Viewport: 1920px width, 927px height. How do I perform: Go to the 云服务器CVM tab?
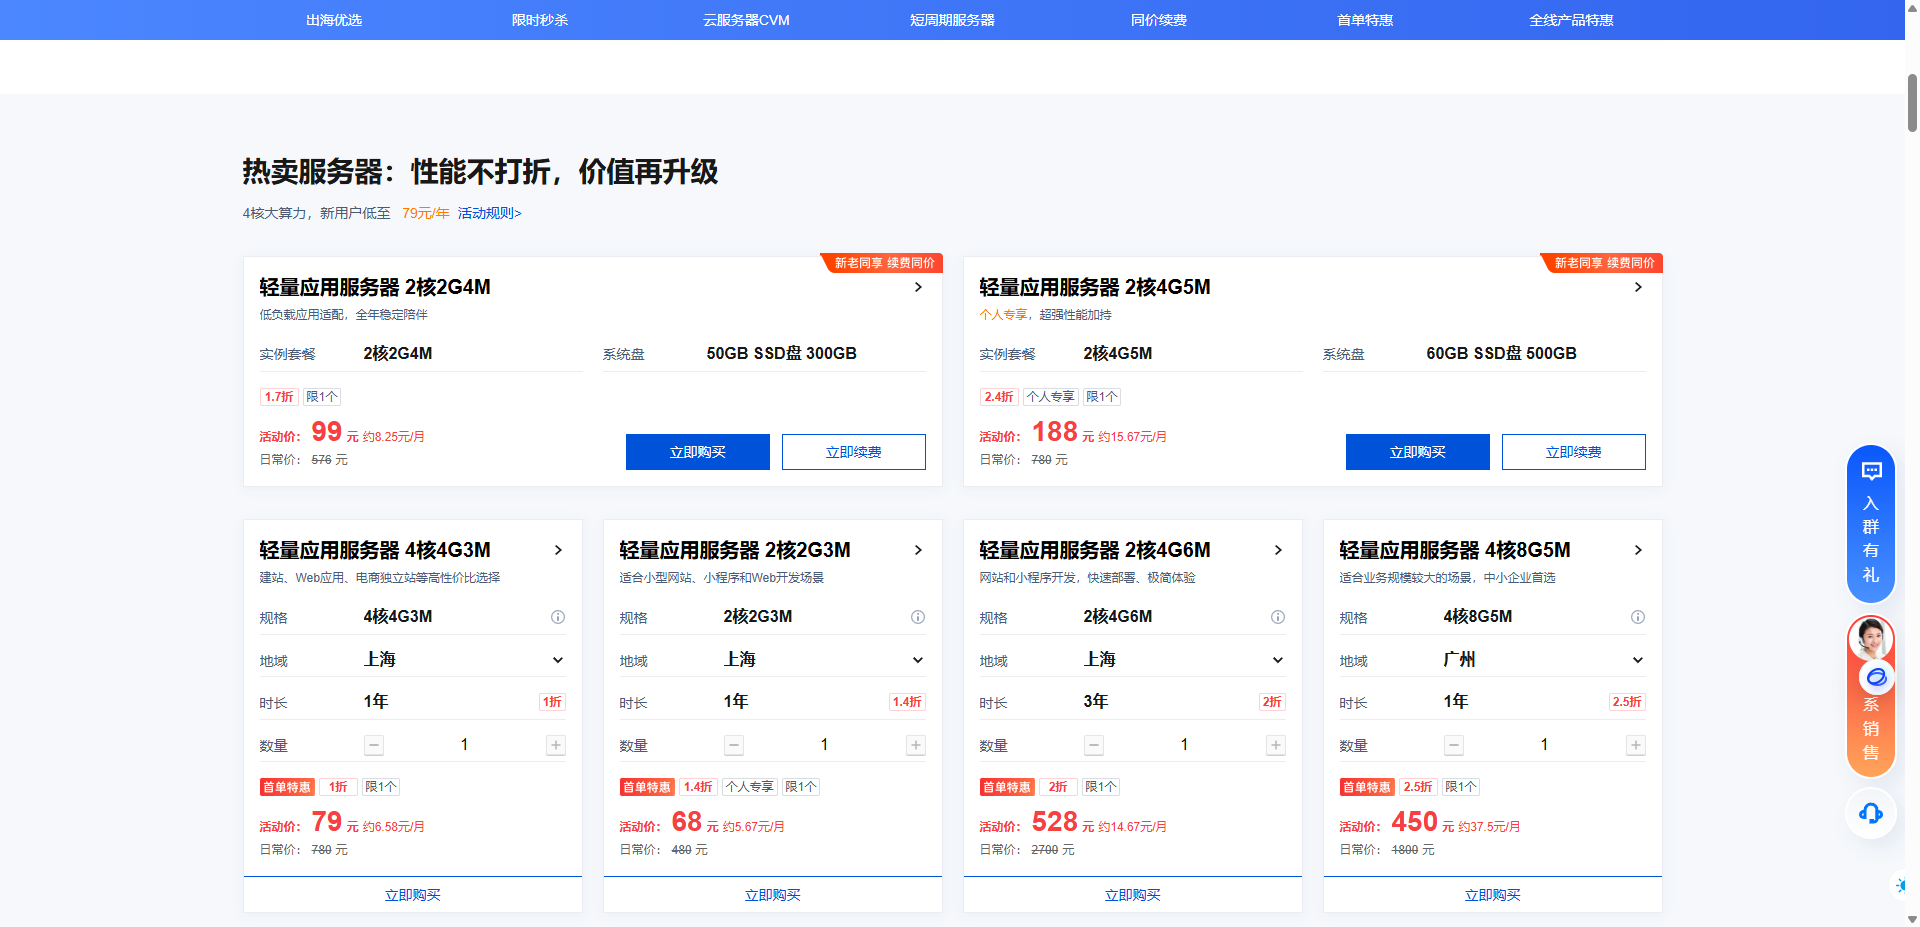746,20
